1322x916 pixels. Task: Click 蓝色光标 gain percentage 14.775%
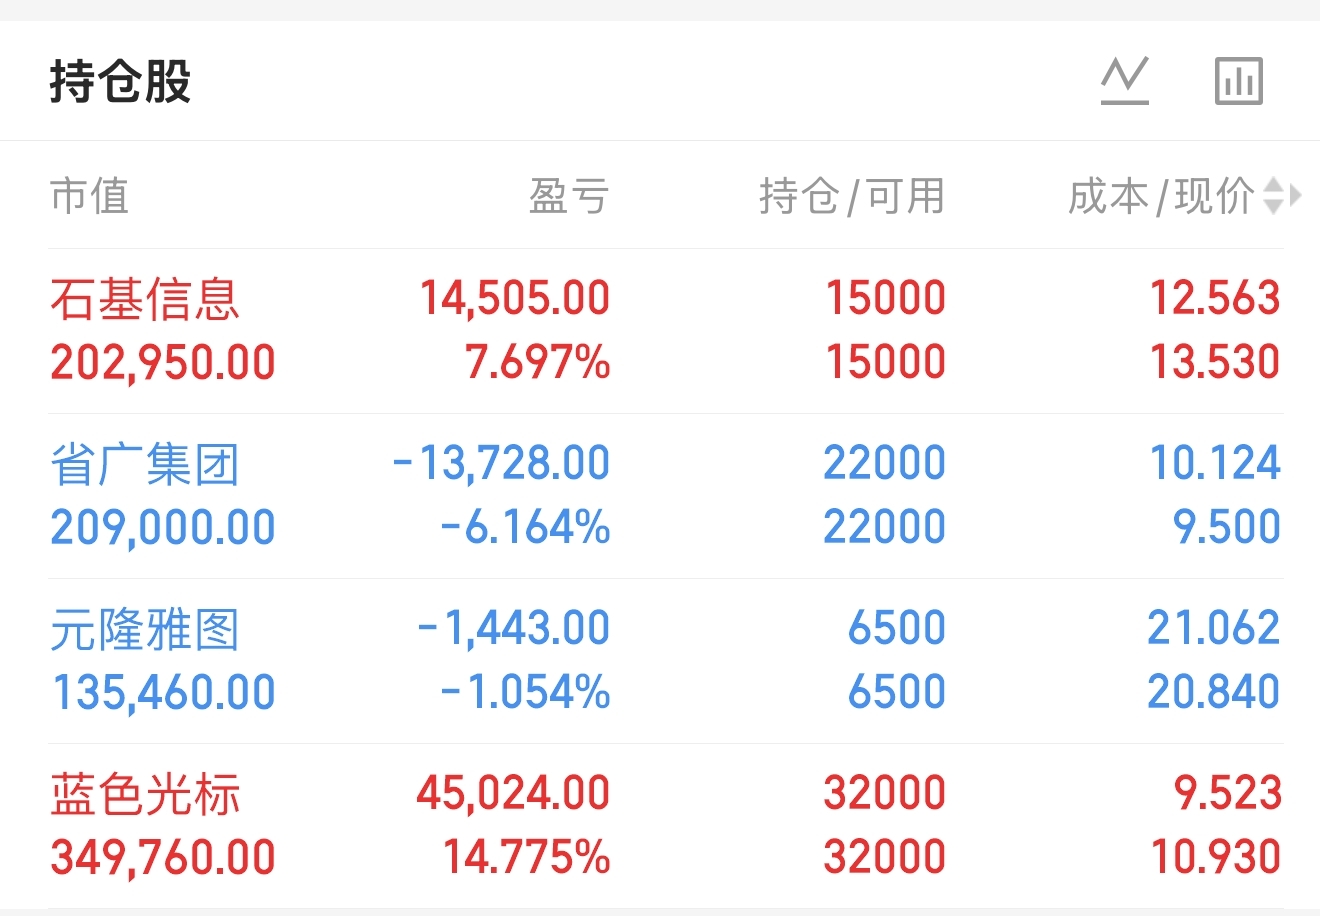[526, 858]
